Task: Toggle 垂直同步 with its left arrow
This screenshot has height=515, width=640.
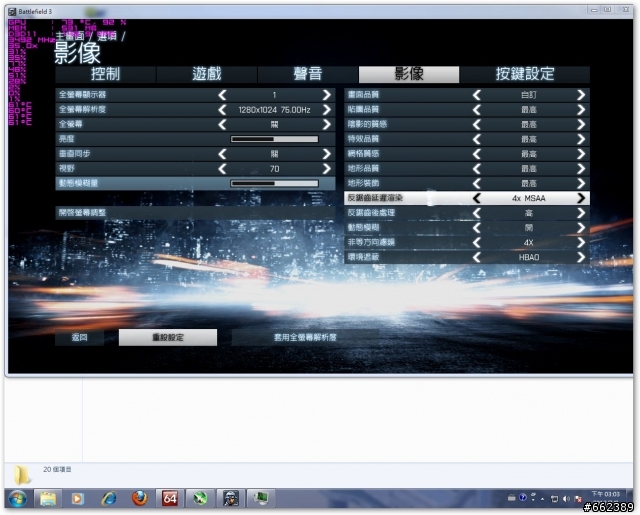Action: click(x=222, y=154)
